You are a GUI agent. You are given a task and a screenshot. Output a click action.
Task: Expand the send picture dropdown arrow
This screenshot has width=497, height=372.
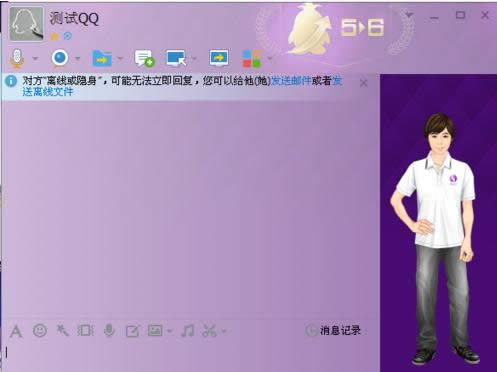(x=170, y=331)
